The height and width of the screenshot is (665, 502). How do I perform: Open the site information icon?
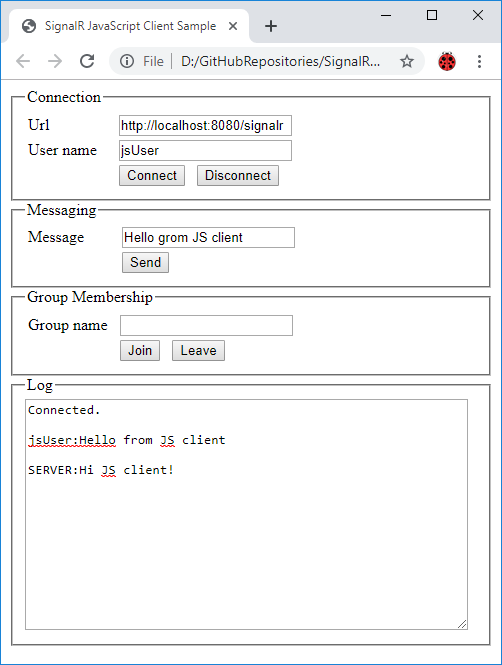pyautogui.click(x=126, y=61)
